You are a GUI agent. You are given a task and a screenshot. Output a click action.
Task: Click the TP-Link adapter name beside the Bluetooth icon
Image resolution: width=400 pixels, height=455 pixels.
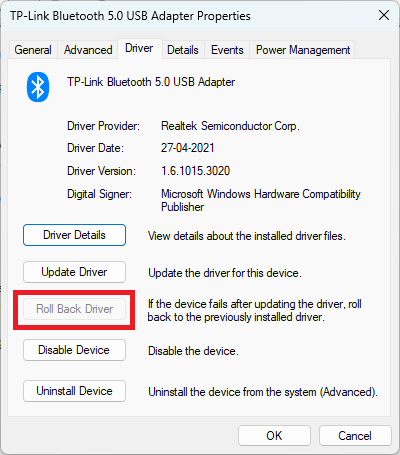(x=151, y=82)
